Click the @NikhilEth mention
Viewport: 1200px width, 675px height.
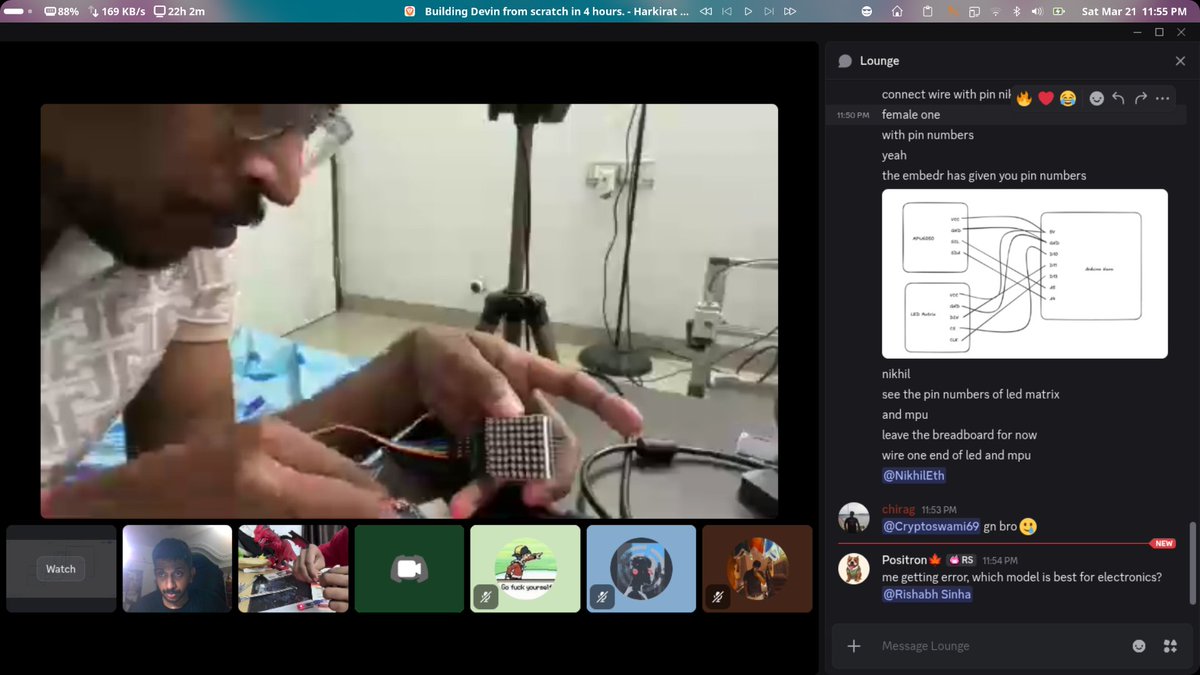[913, 476]
